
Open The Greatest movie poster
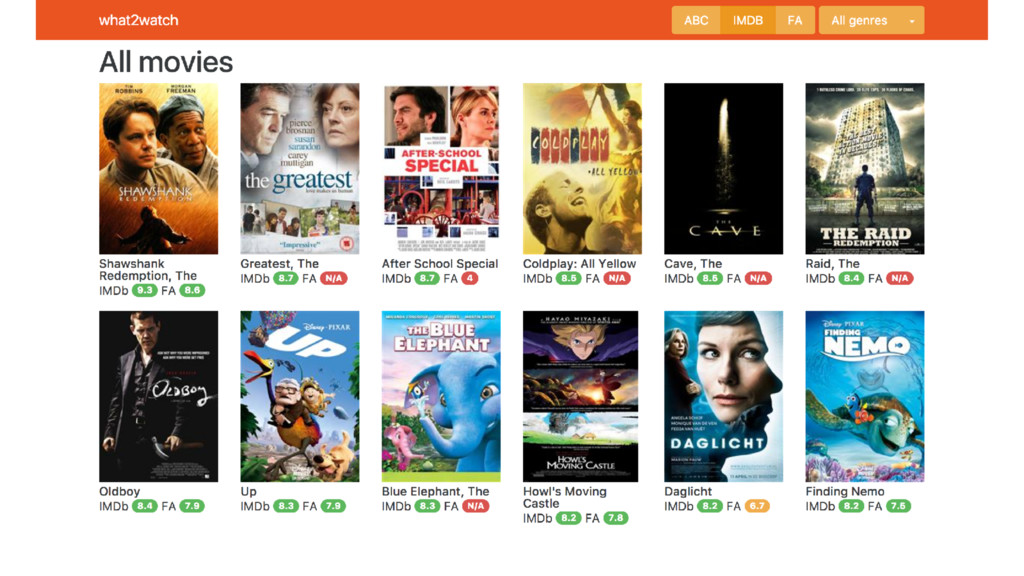click(x=300, y=168)
